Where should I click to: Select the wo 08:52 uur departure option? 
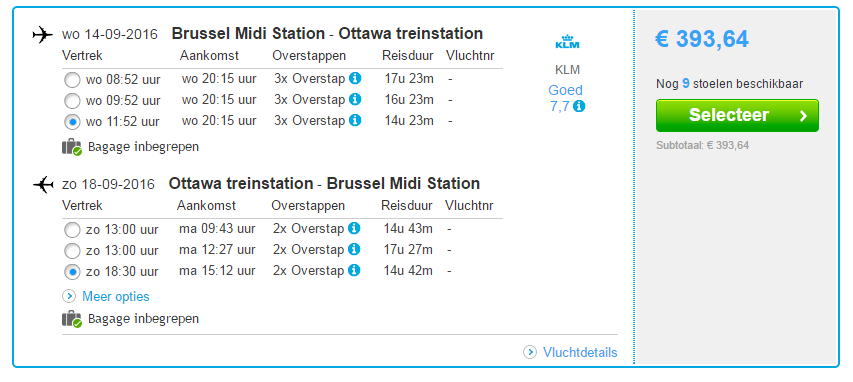72,80
